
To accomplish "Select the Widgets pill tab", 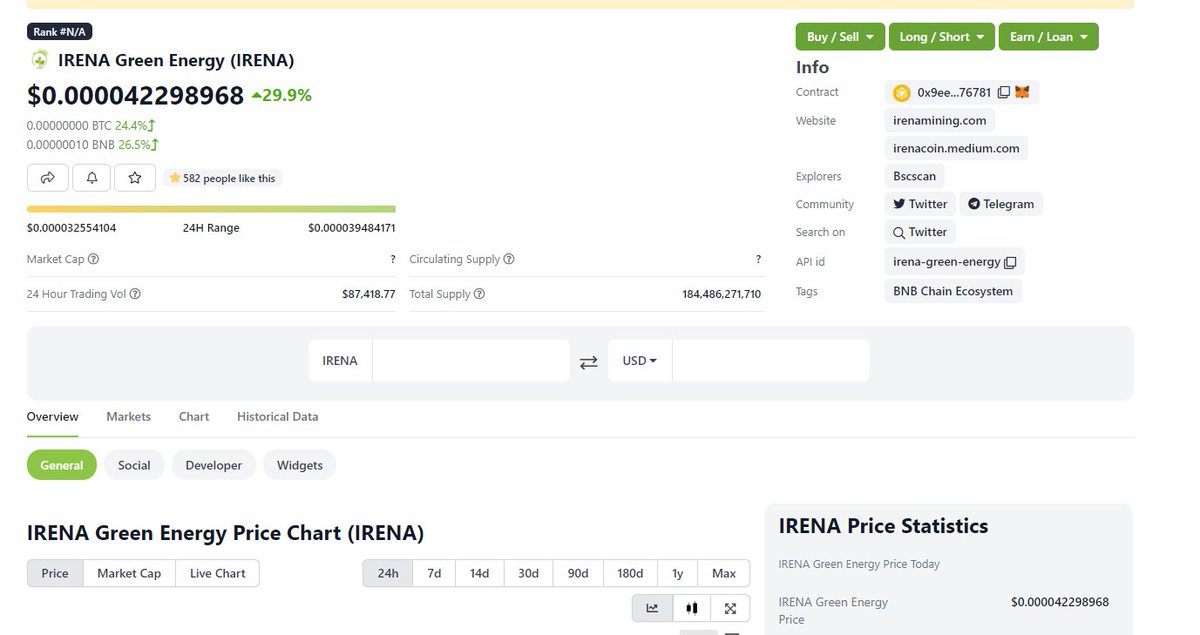I will (x=300, y=465).
